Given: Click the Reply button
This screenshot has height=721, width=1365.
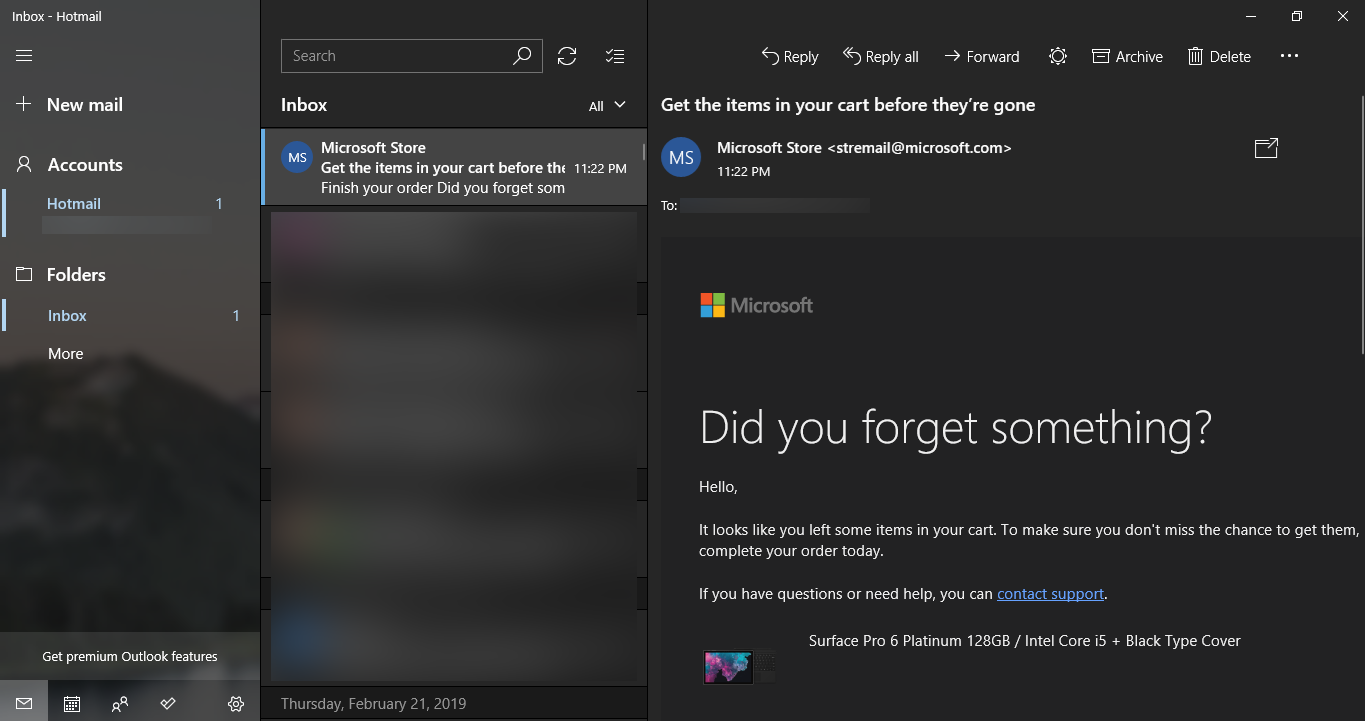Looking at the screenshot, I should (790, 57).
